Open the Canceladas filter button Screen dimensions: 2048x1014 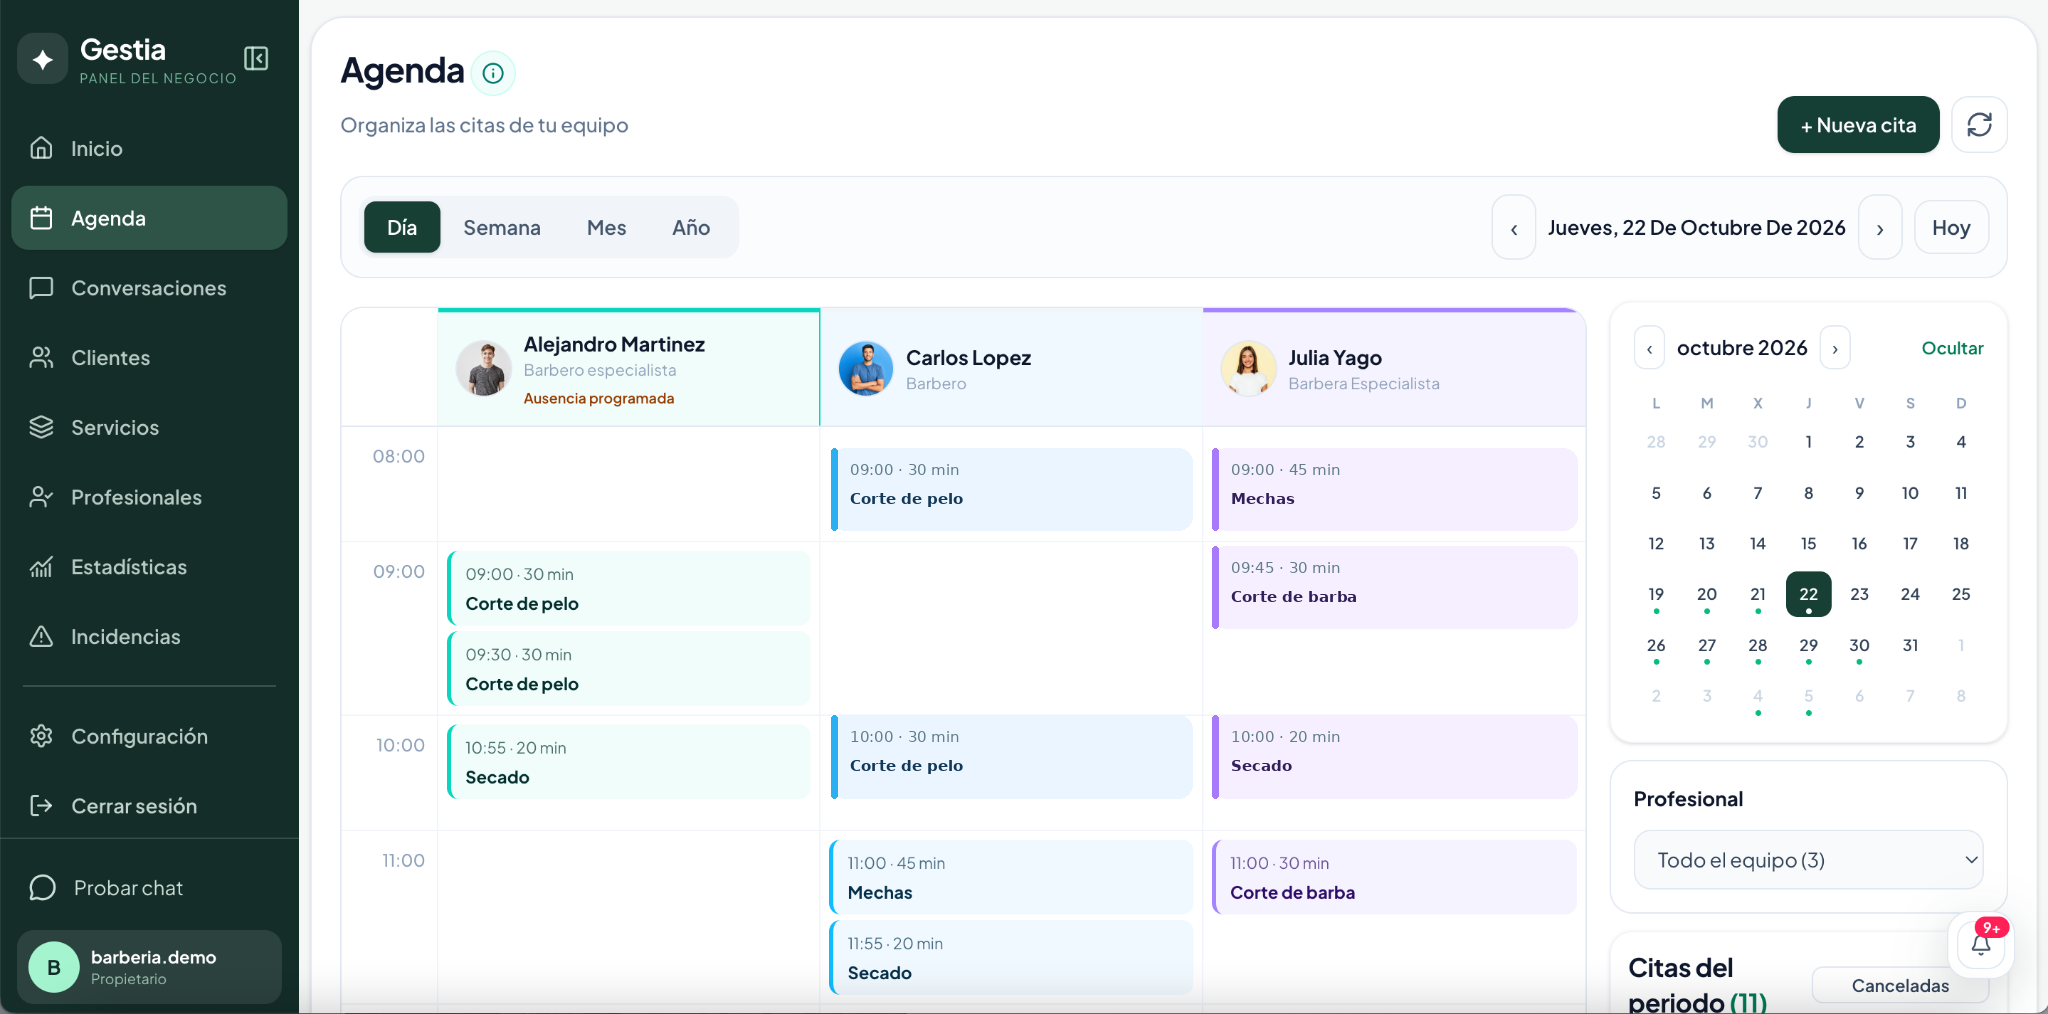[x=1900, y=986]
